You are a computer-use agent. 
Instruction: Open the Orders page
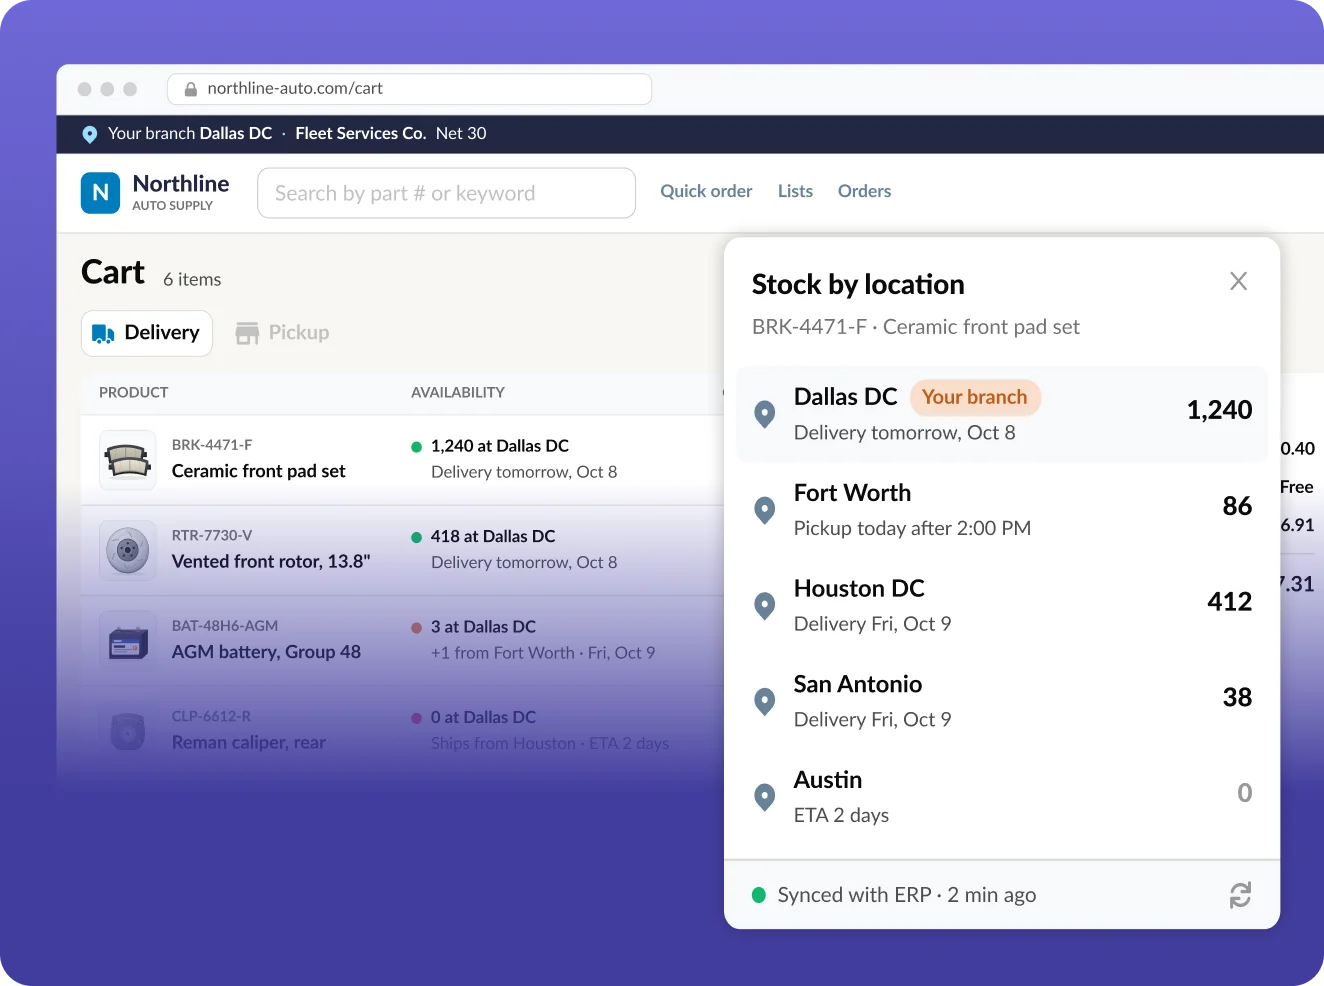[864, 191]
